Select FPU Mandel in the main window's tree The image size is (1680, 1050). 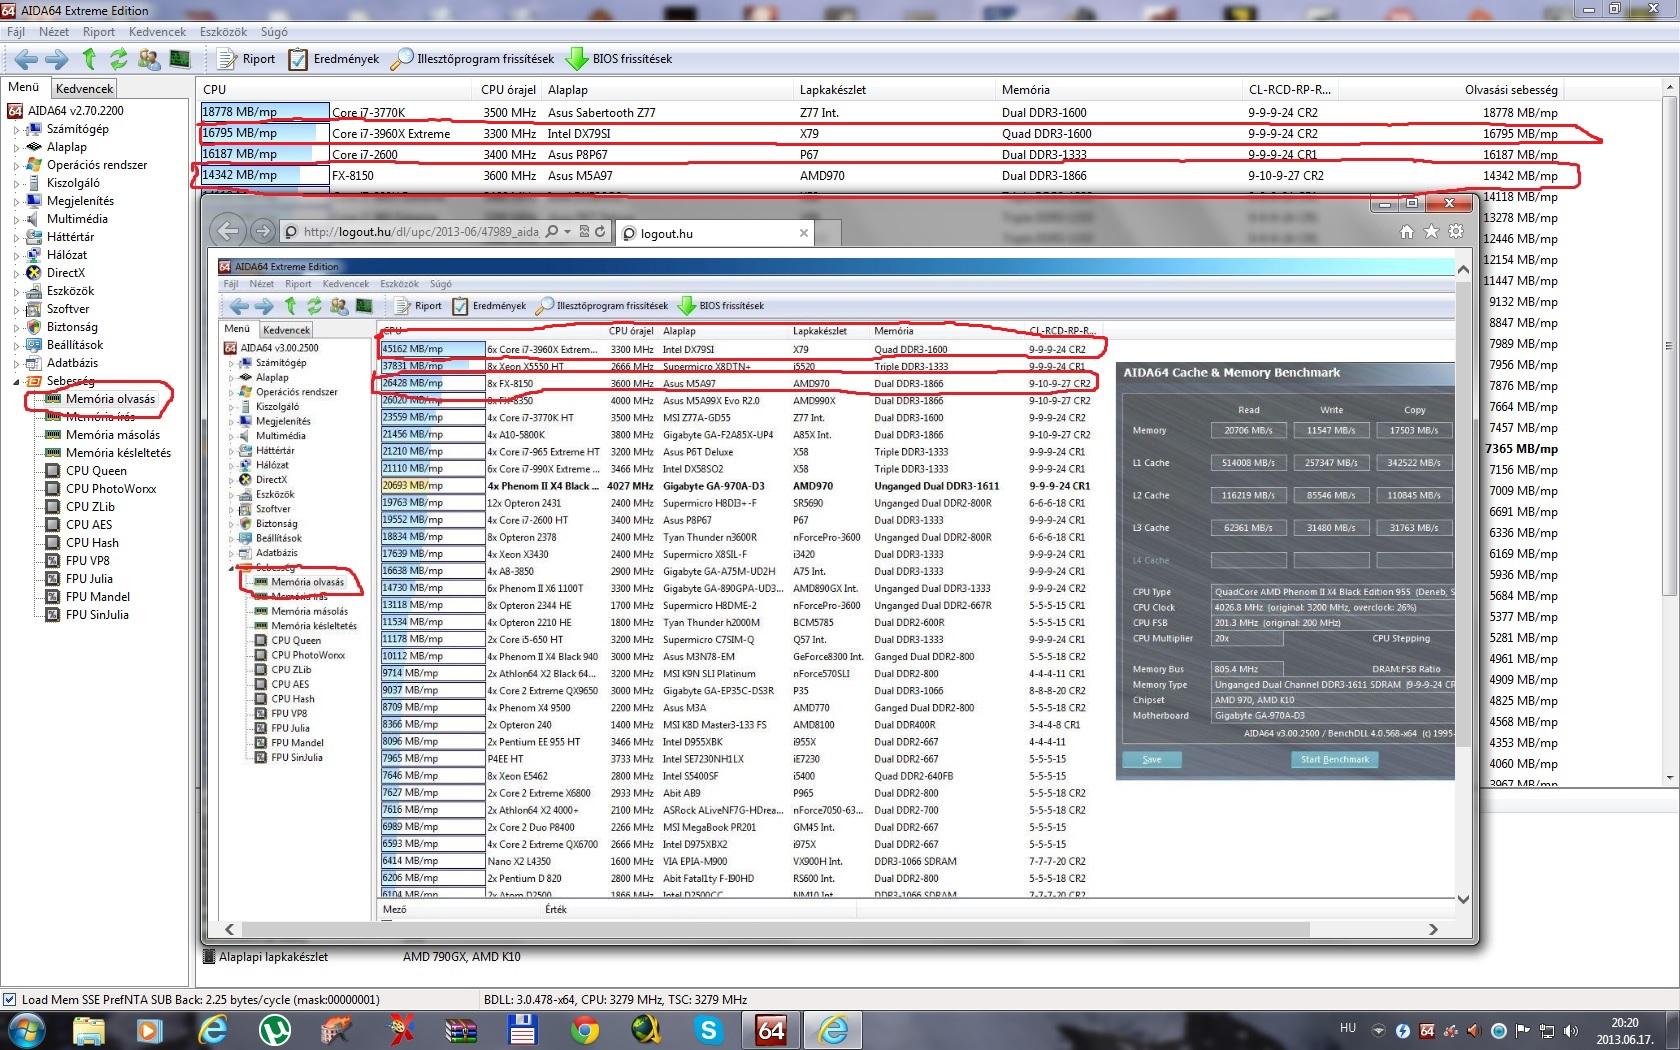click(x=97, y=597)
